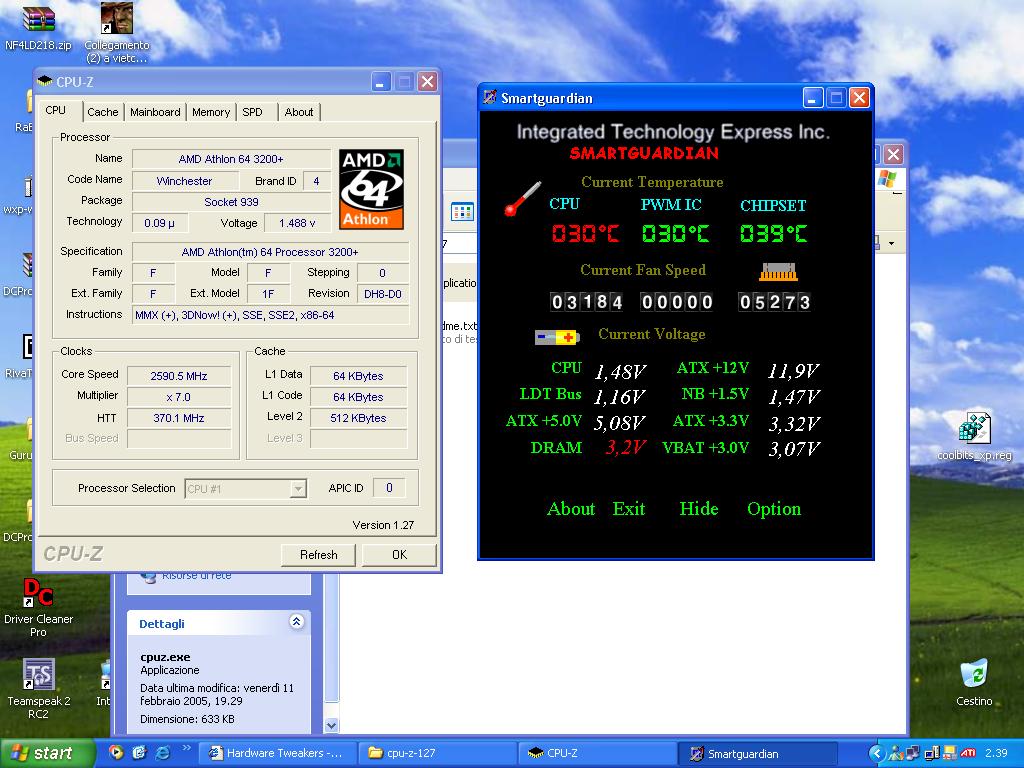
Task: Switch to the Cache tab in CPU-Z
Action: pyautogui.click(x=103, y=112)
